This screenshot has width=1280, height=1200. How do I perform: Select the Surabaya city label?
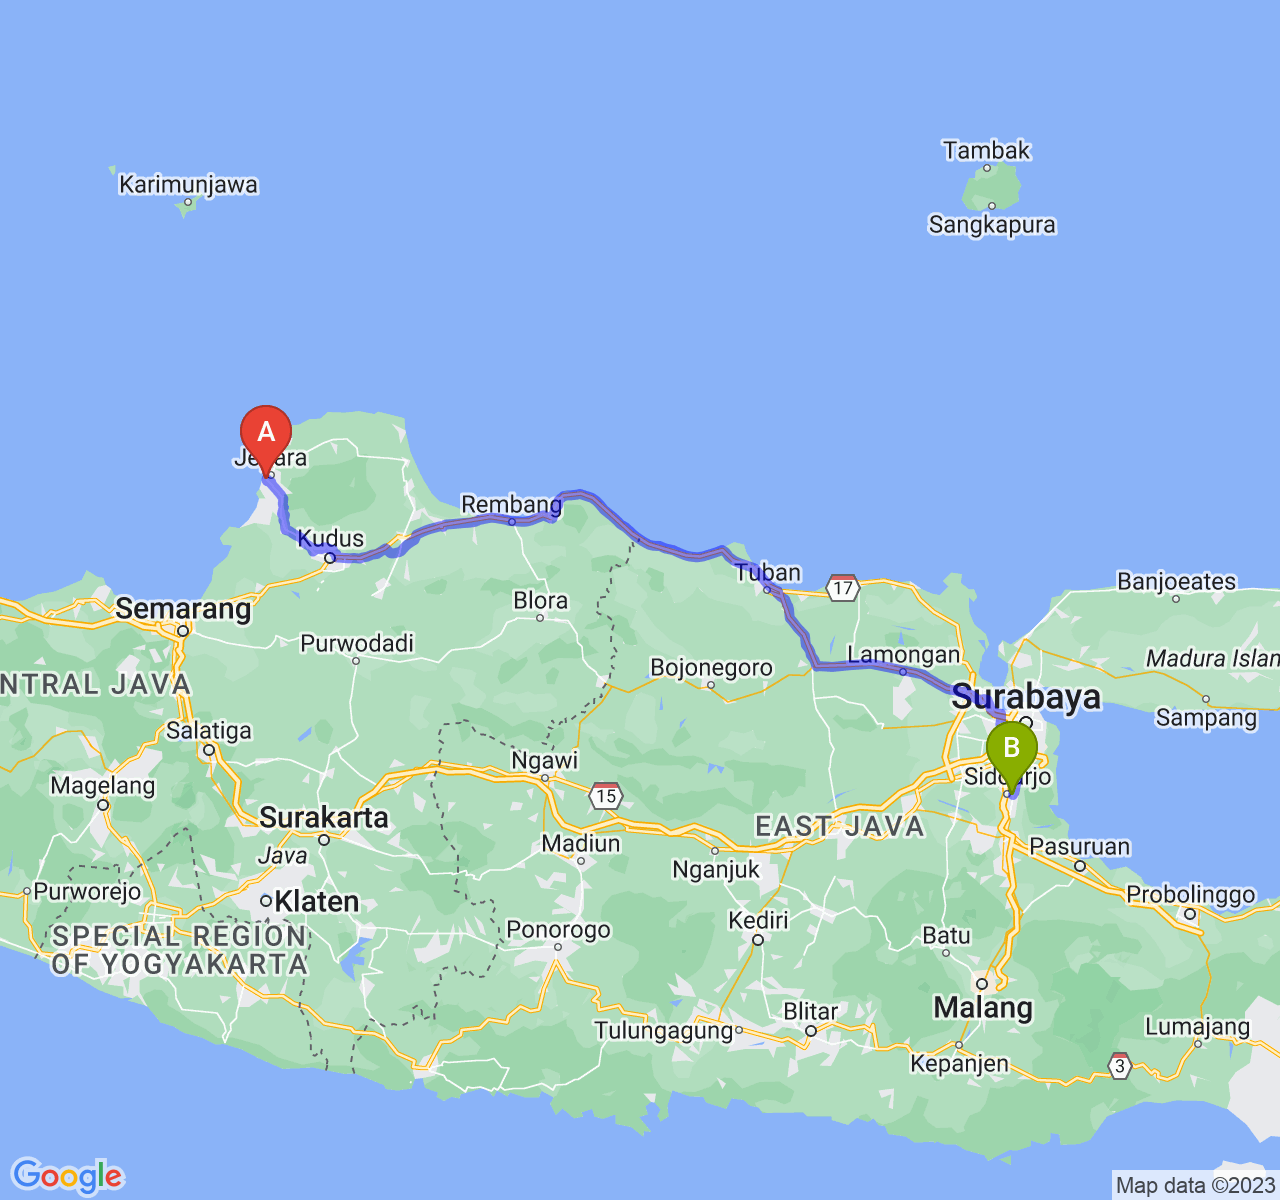1026,696
